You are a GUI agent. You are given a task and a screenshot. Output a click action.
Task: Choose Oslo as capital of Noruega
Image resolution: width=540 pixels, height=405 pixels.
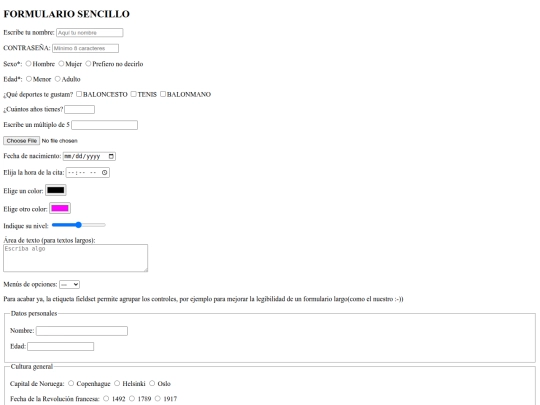pyautogui.click(x=152, y=383)
